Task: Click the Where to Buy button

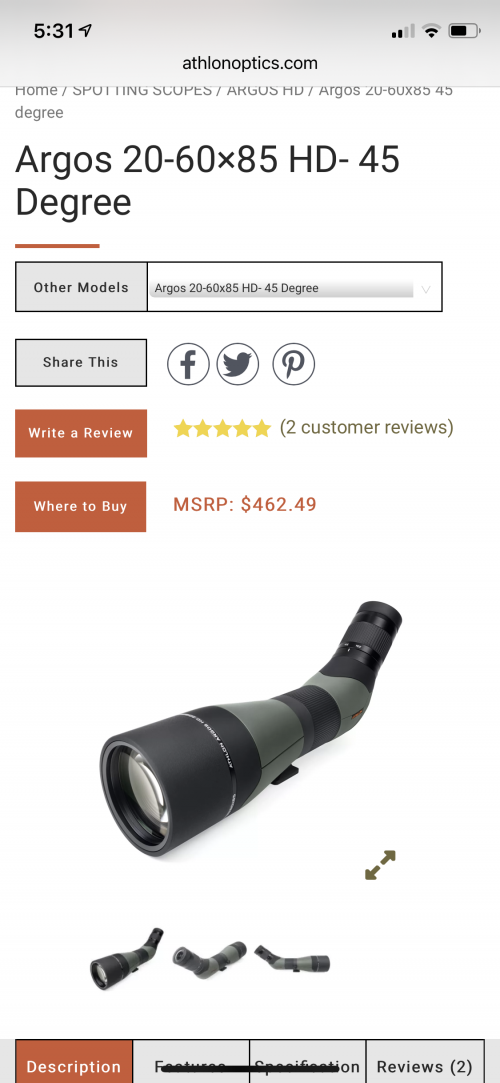Action: click(x=81, y=506)
